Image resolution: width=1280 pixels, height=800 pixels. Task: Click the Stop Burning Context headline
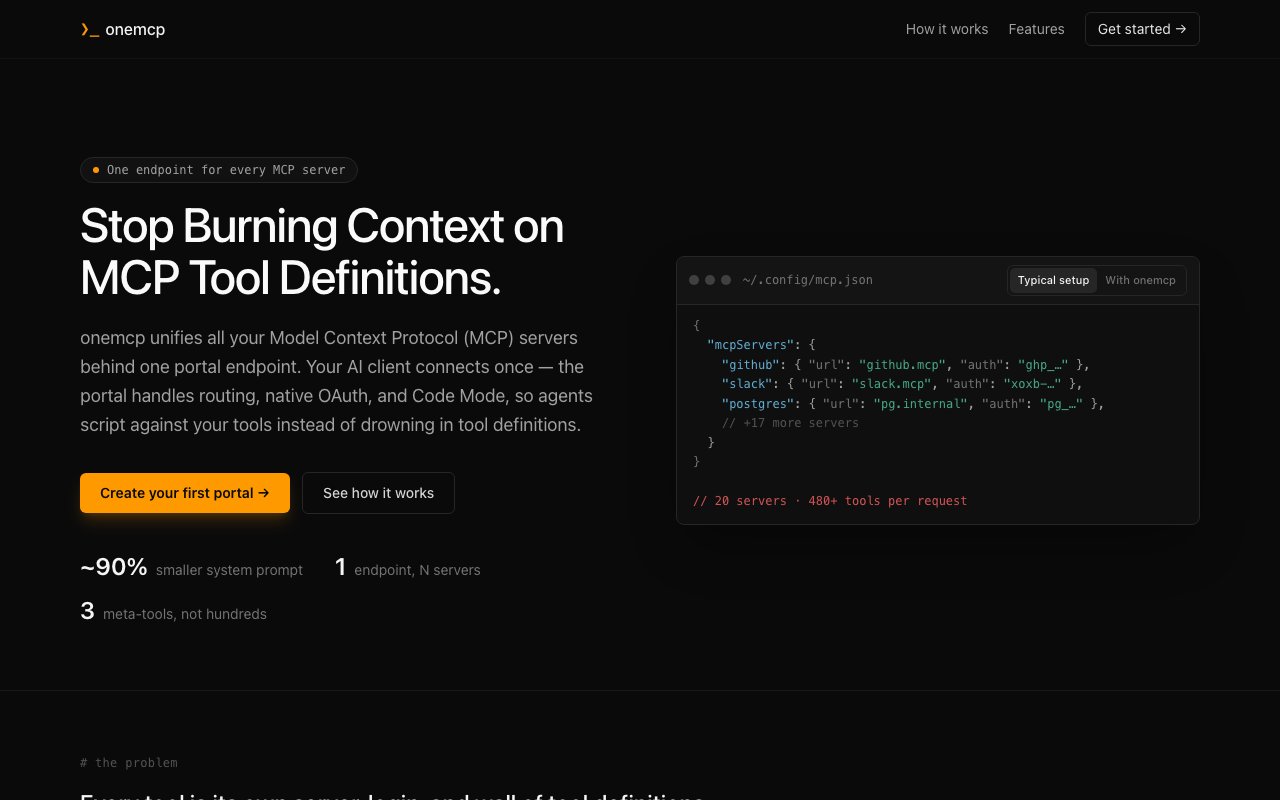click(322, 253)
